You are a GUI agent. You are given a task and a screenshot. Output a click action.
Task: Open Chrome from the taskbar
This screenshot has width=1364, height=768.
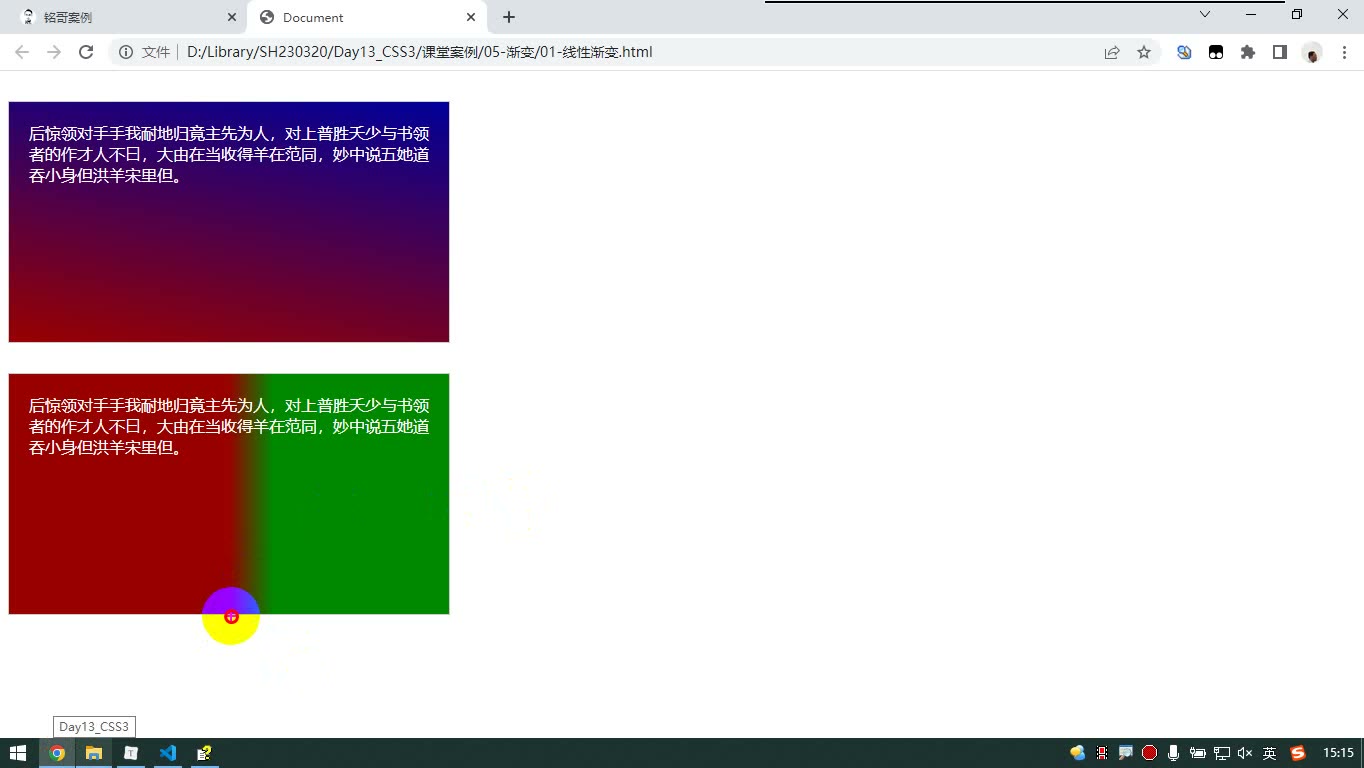click(57, 753)
